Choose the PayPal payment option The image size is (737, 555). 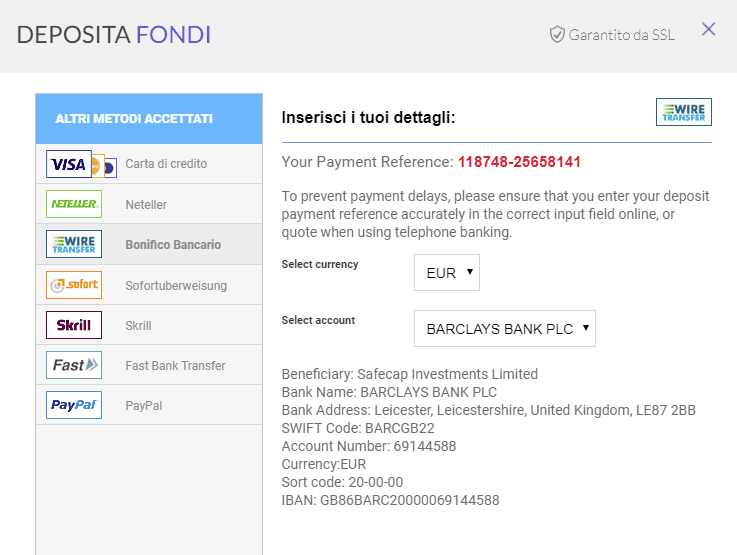pyautogui.click(x=149, y=405)
